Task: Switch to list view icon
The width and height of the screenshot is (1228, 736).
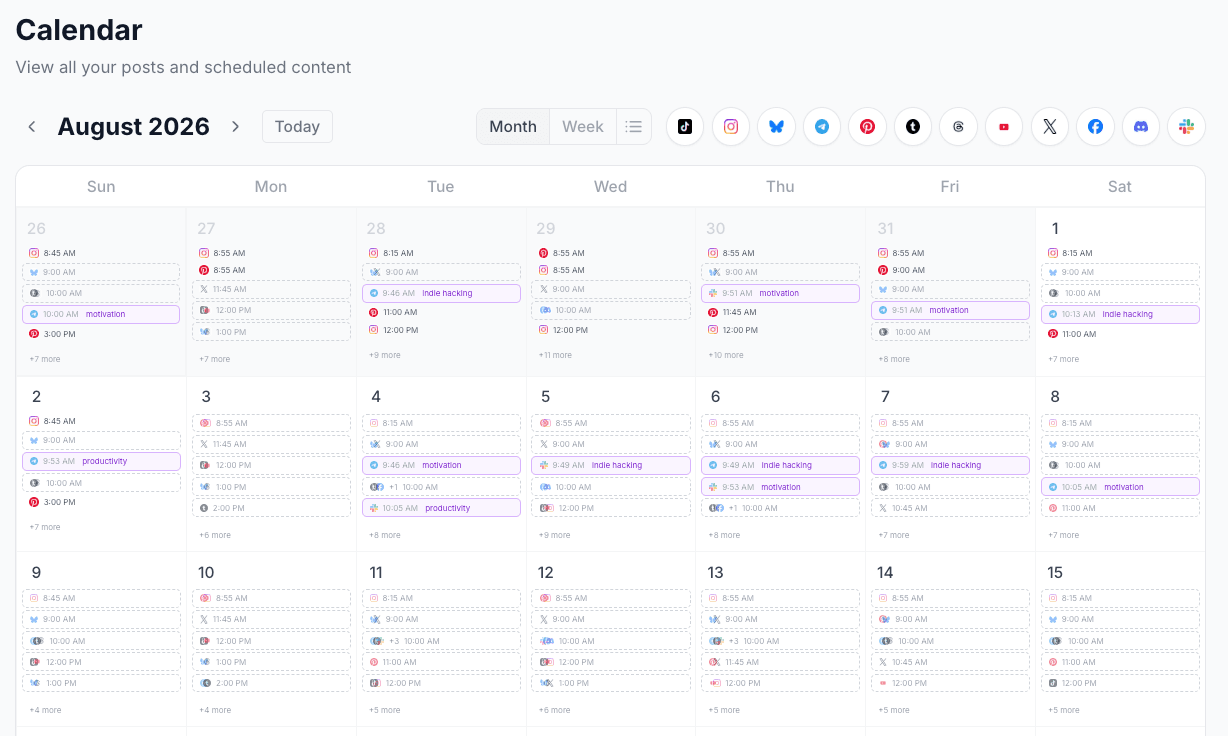Action: [633, 127]
